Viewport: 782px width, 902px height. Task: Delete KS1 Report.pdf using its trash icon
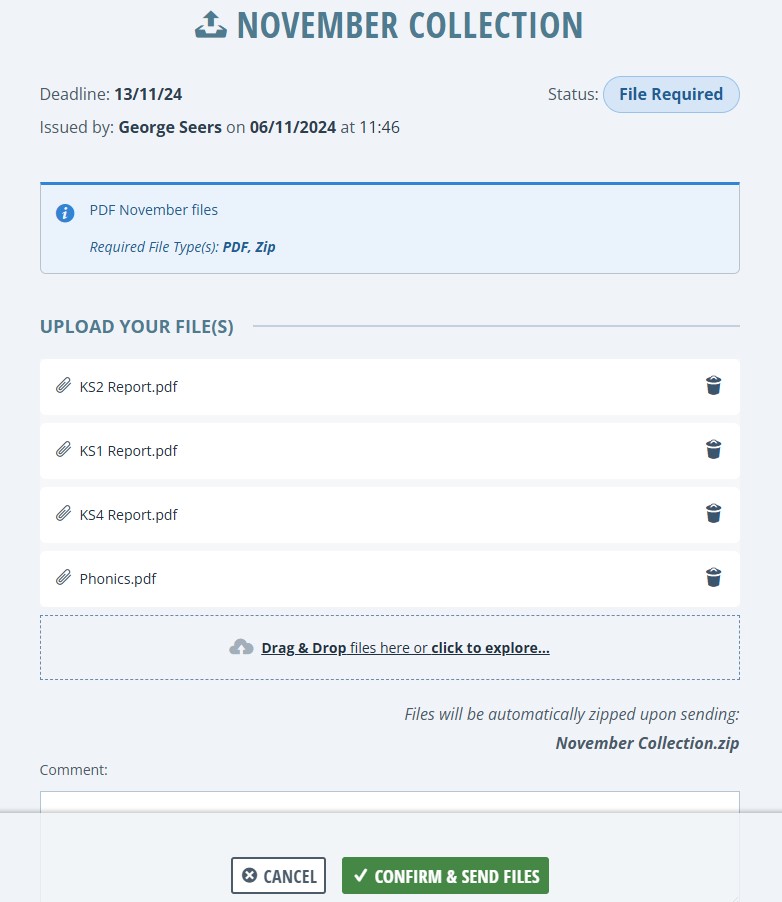click(x=713, y=449)
